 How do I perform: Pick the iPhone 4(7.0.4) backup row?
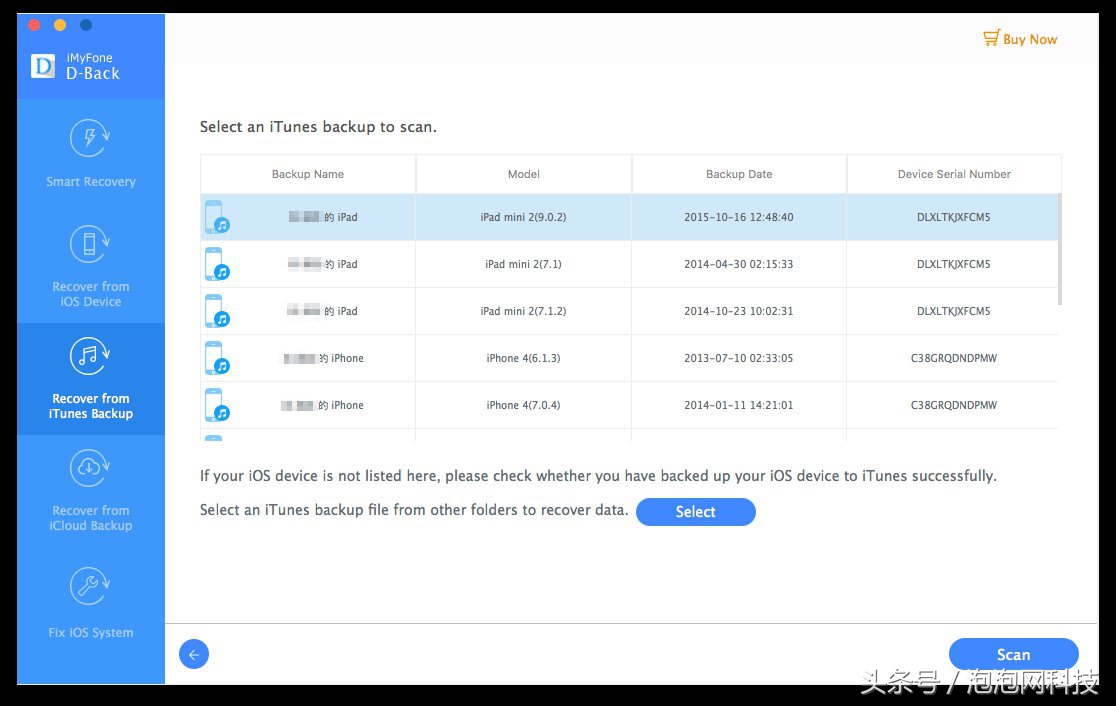click(x=630, y=405)
